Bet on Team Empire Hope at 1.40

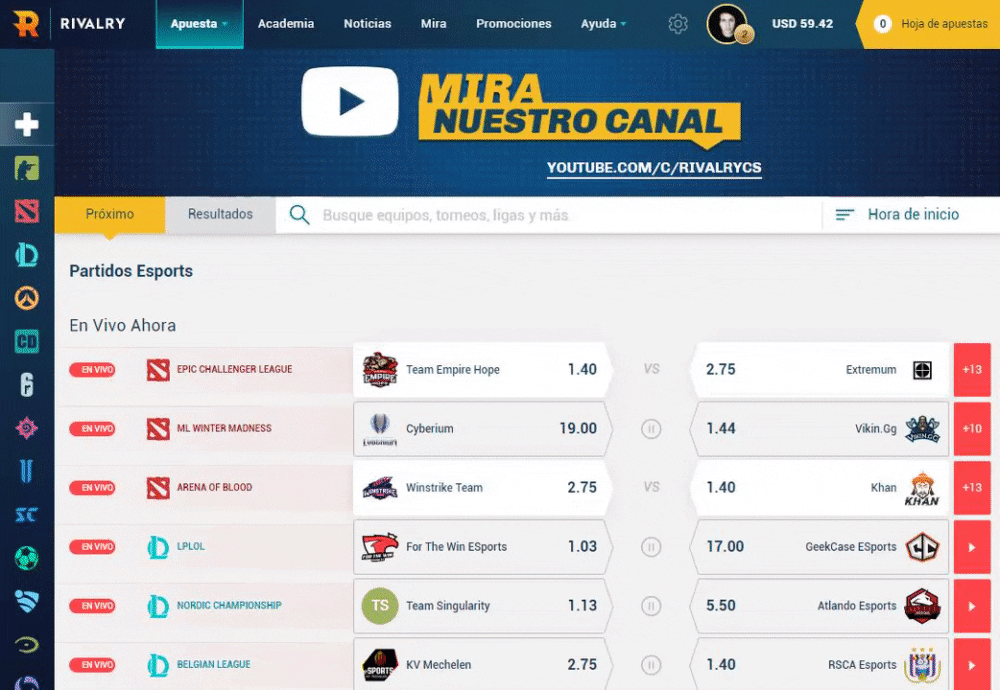click(482, 370)
